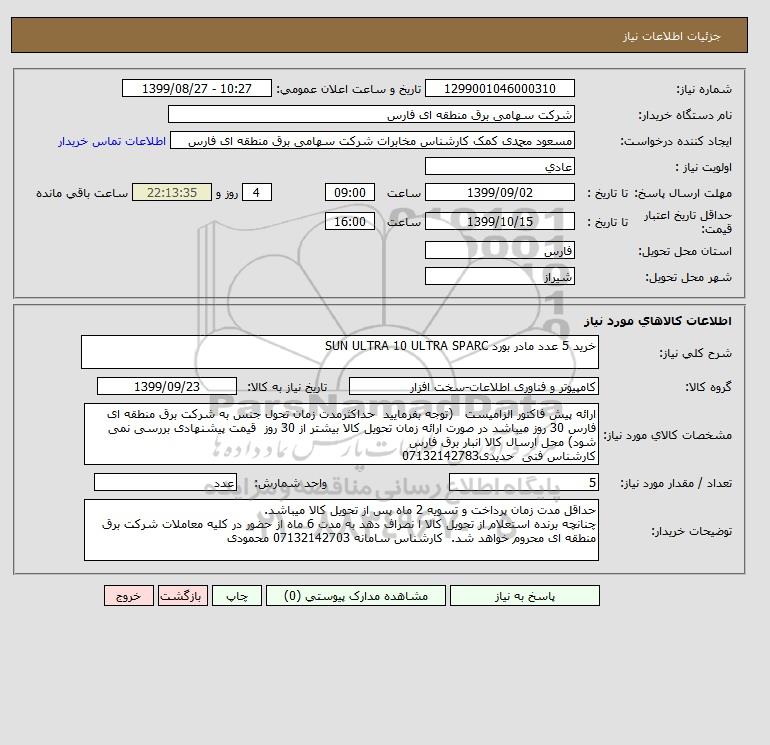Click the price validity date 1399/10/15
Image resolution: width=770 pixels, height=745 pixels.
coord(499,221)
